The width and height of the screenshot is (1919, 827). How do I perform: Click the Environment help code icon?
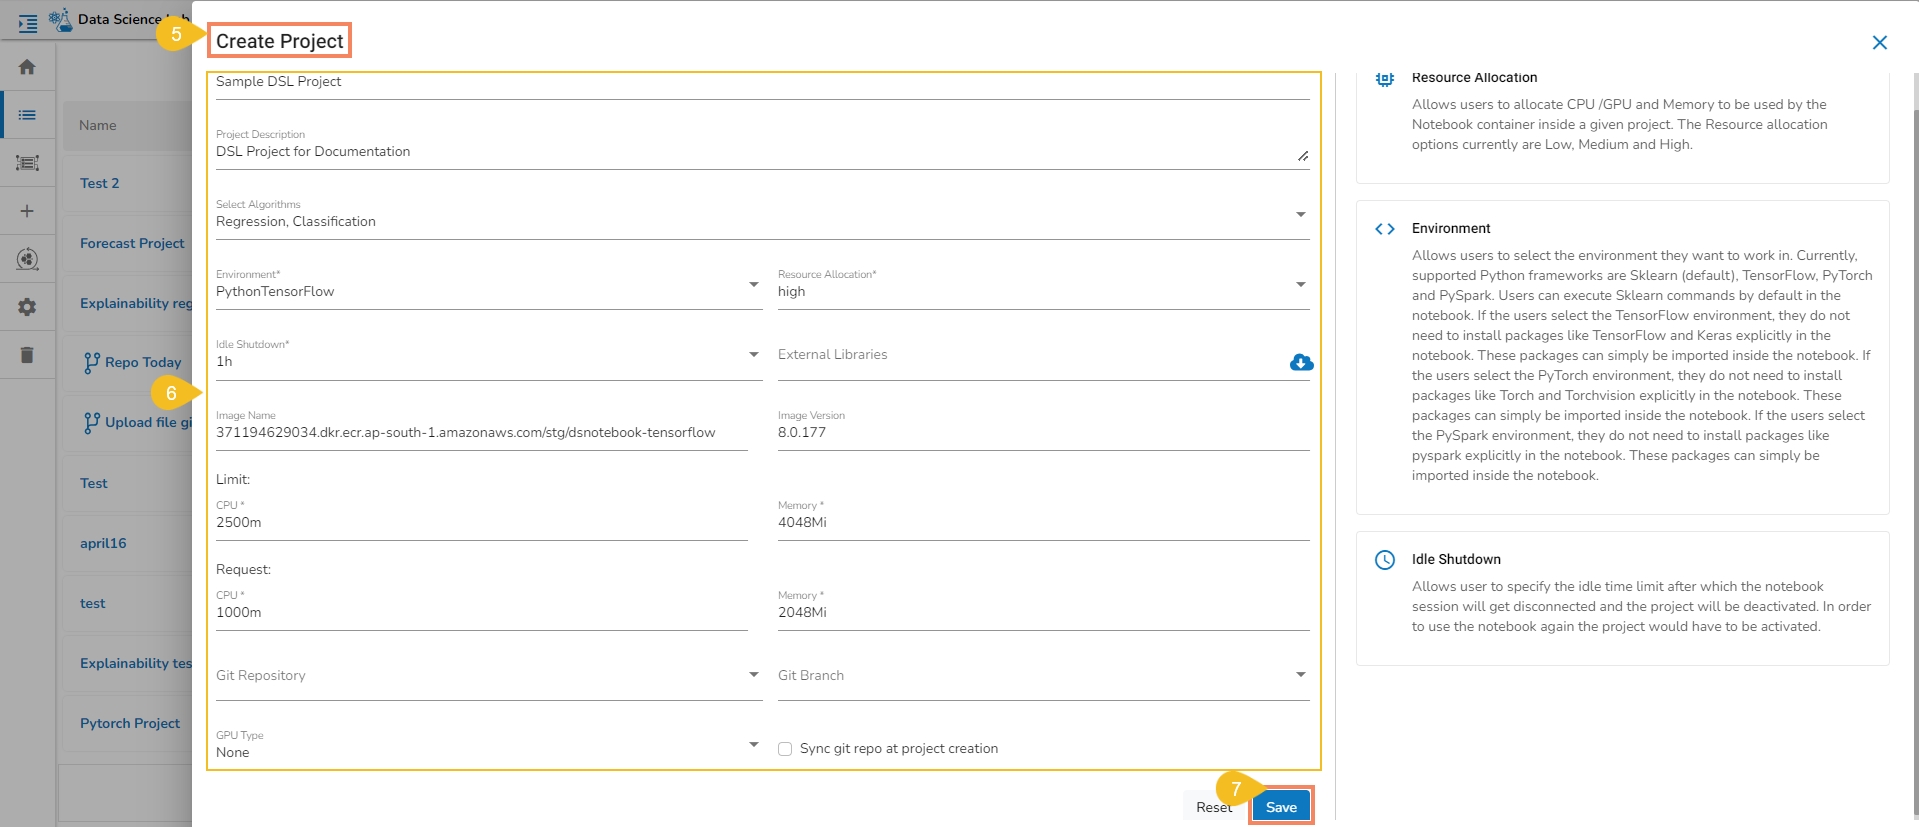coord(1385,229)
